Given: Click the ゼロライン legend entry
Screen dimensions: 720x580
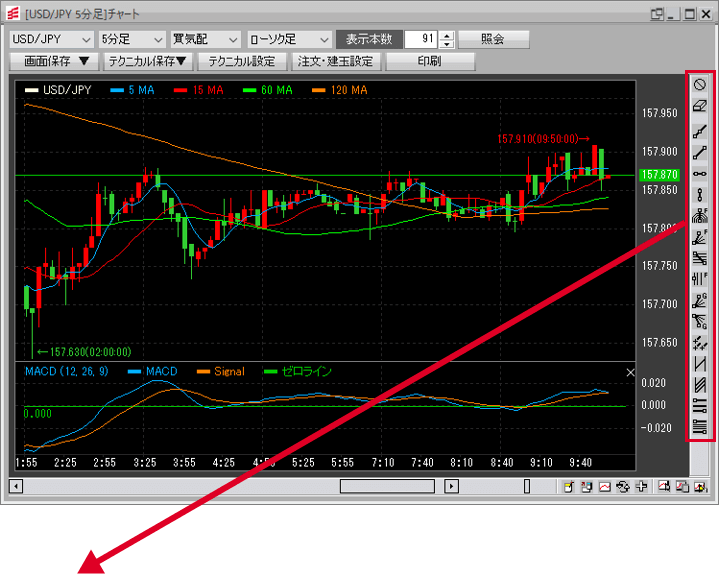Looking at the screenshot, I should click(298, 372).
